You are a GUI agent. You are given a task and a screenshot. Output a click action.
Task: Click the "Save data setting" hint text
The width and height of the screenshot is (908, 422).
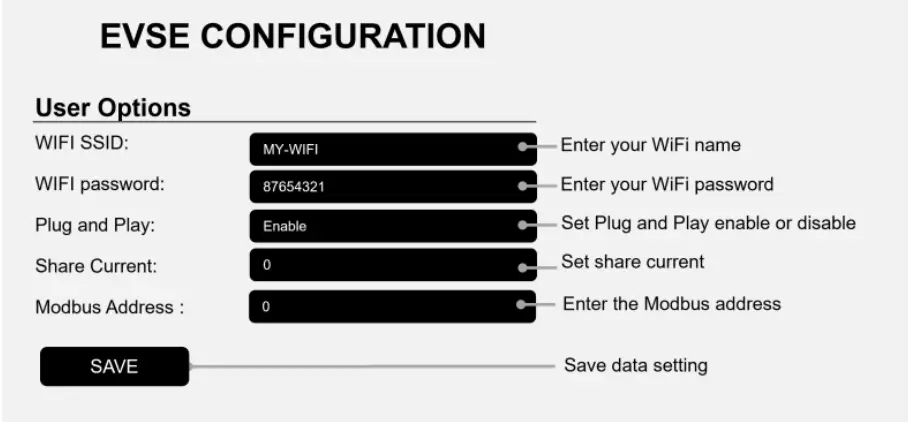coord(635,365)
